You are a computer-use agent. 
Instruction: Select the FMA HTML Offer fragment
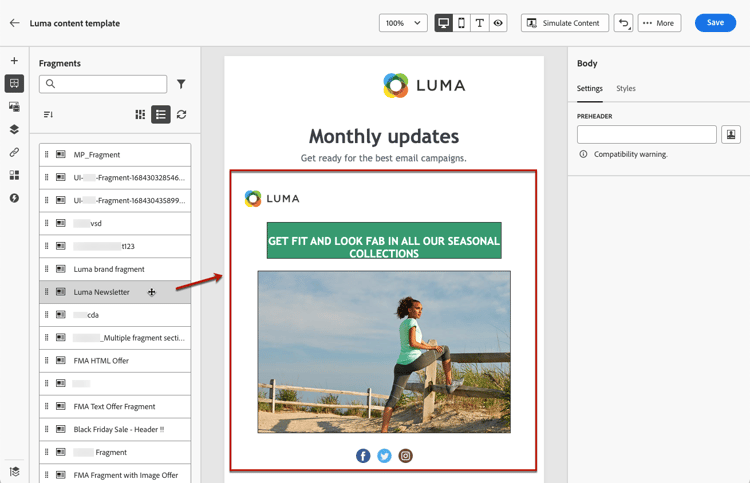pyautogui.click(x=115, y=361)
